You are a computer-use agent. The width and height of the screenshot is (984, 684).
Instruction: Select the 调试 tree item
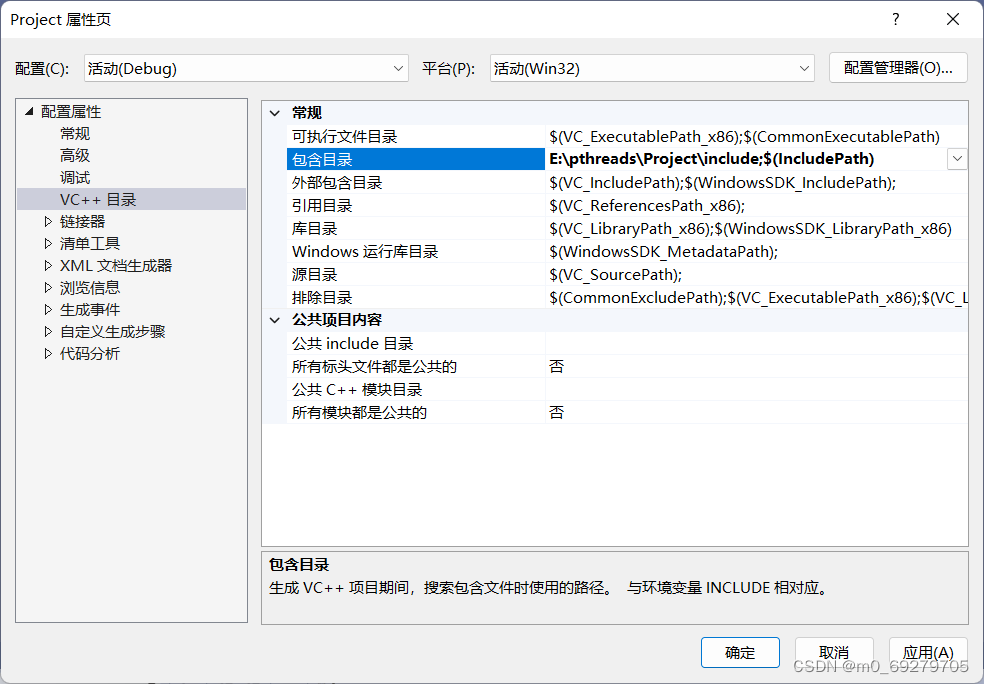coord(74,177)
